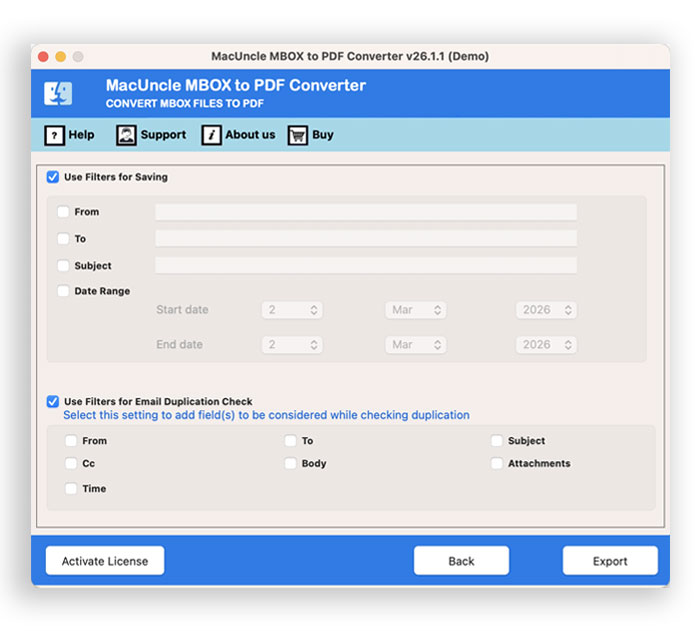Click the About us info icon

(x=211, y=135)
